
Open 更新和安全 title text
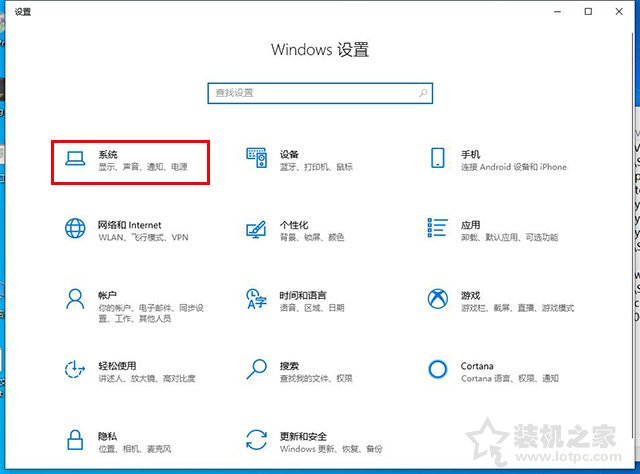[303, 436]
